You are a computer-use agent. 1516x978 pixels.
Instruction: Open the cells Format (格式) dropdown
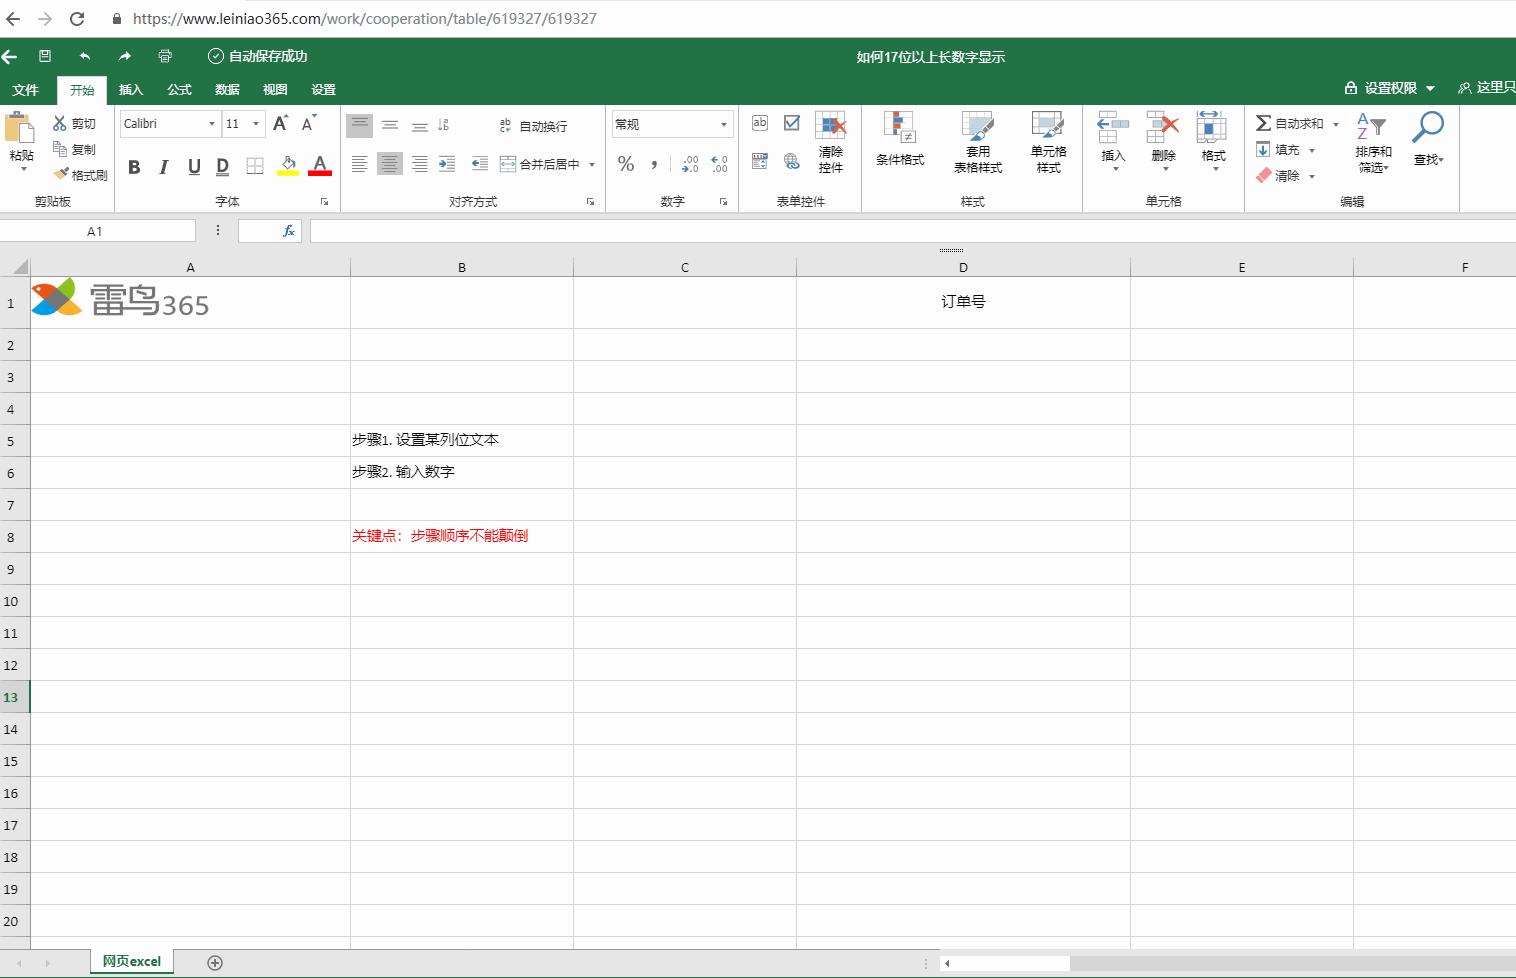coord(1213,141)
